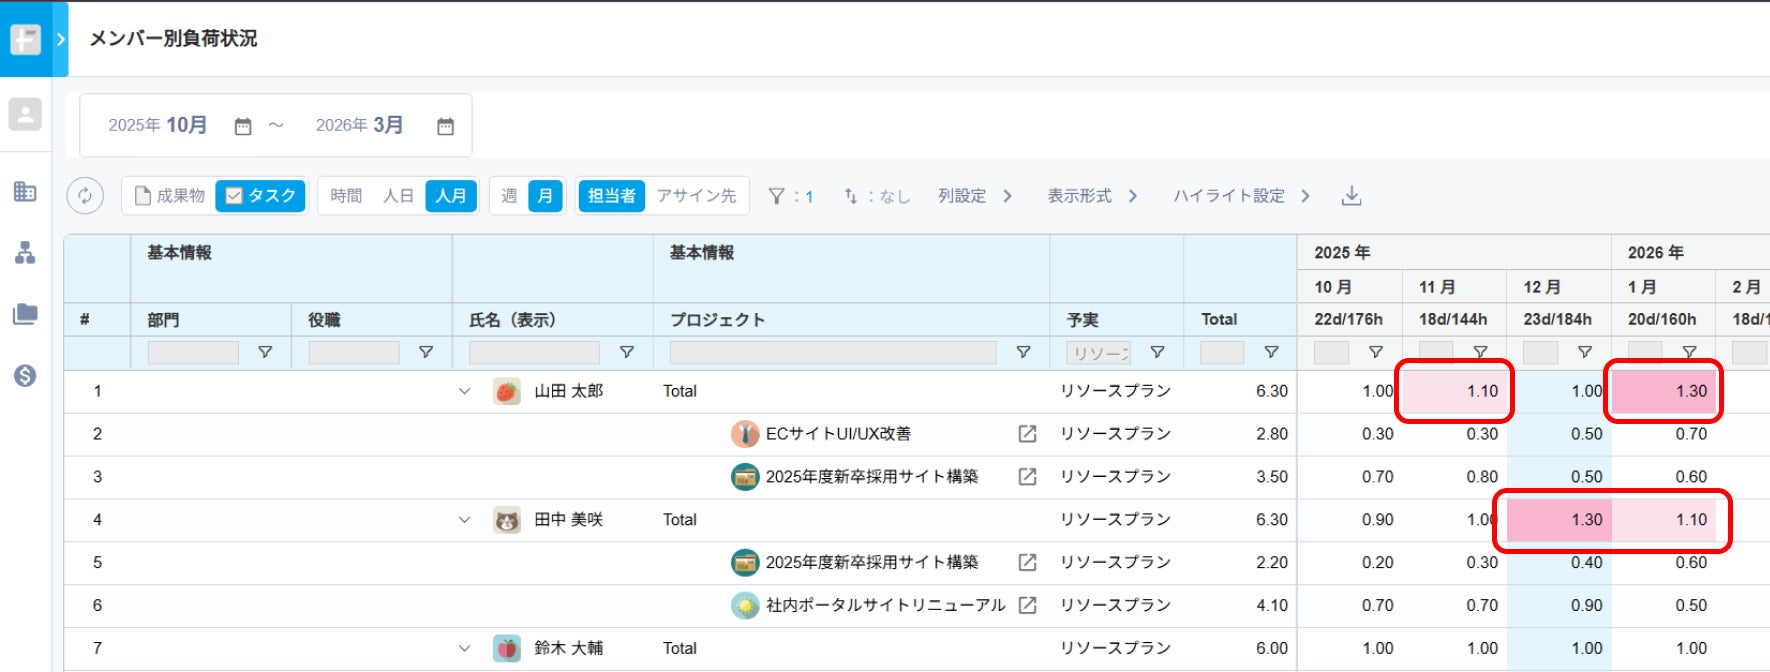Screen dimensions: 1770x672
Task: Click the 田中 美咲 name
Action: (568, 520)
